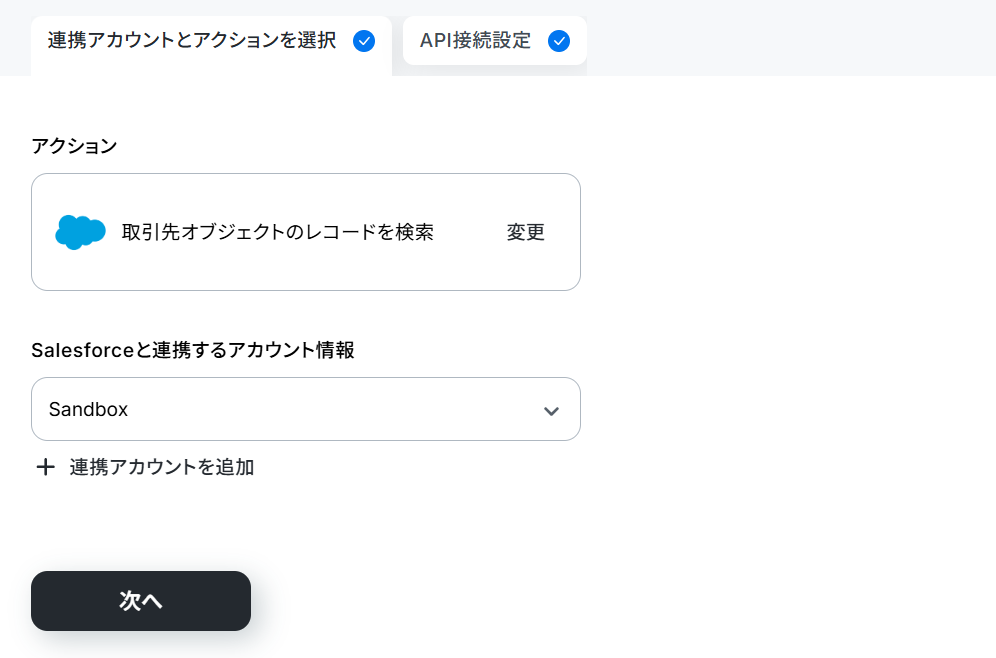Viewport: 996px width, 658px height.
Task: Click the action card box
Action: tap(306, 232)
